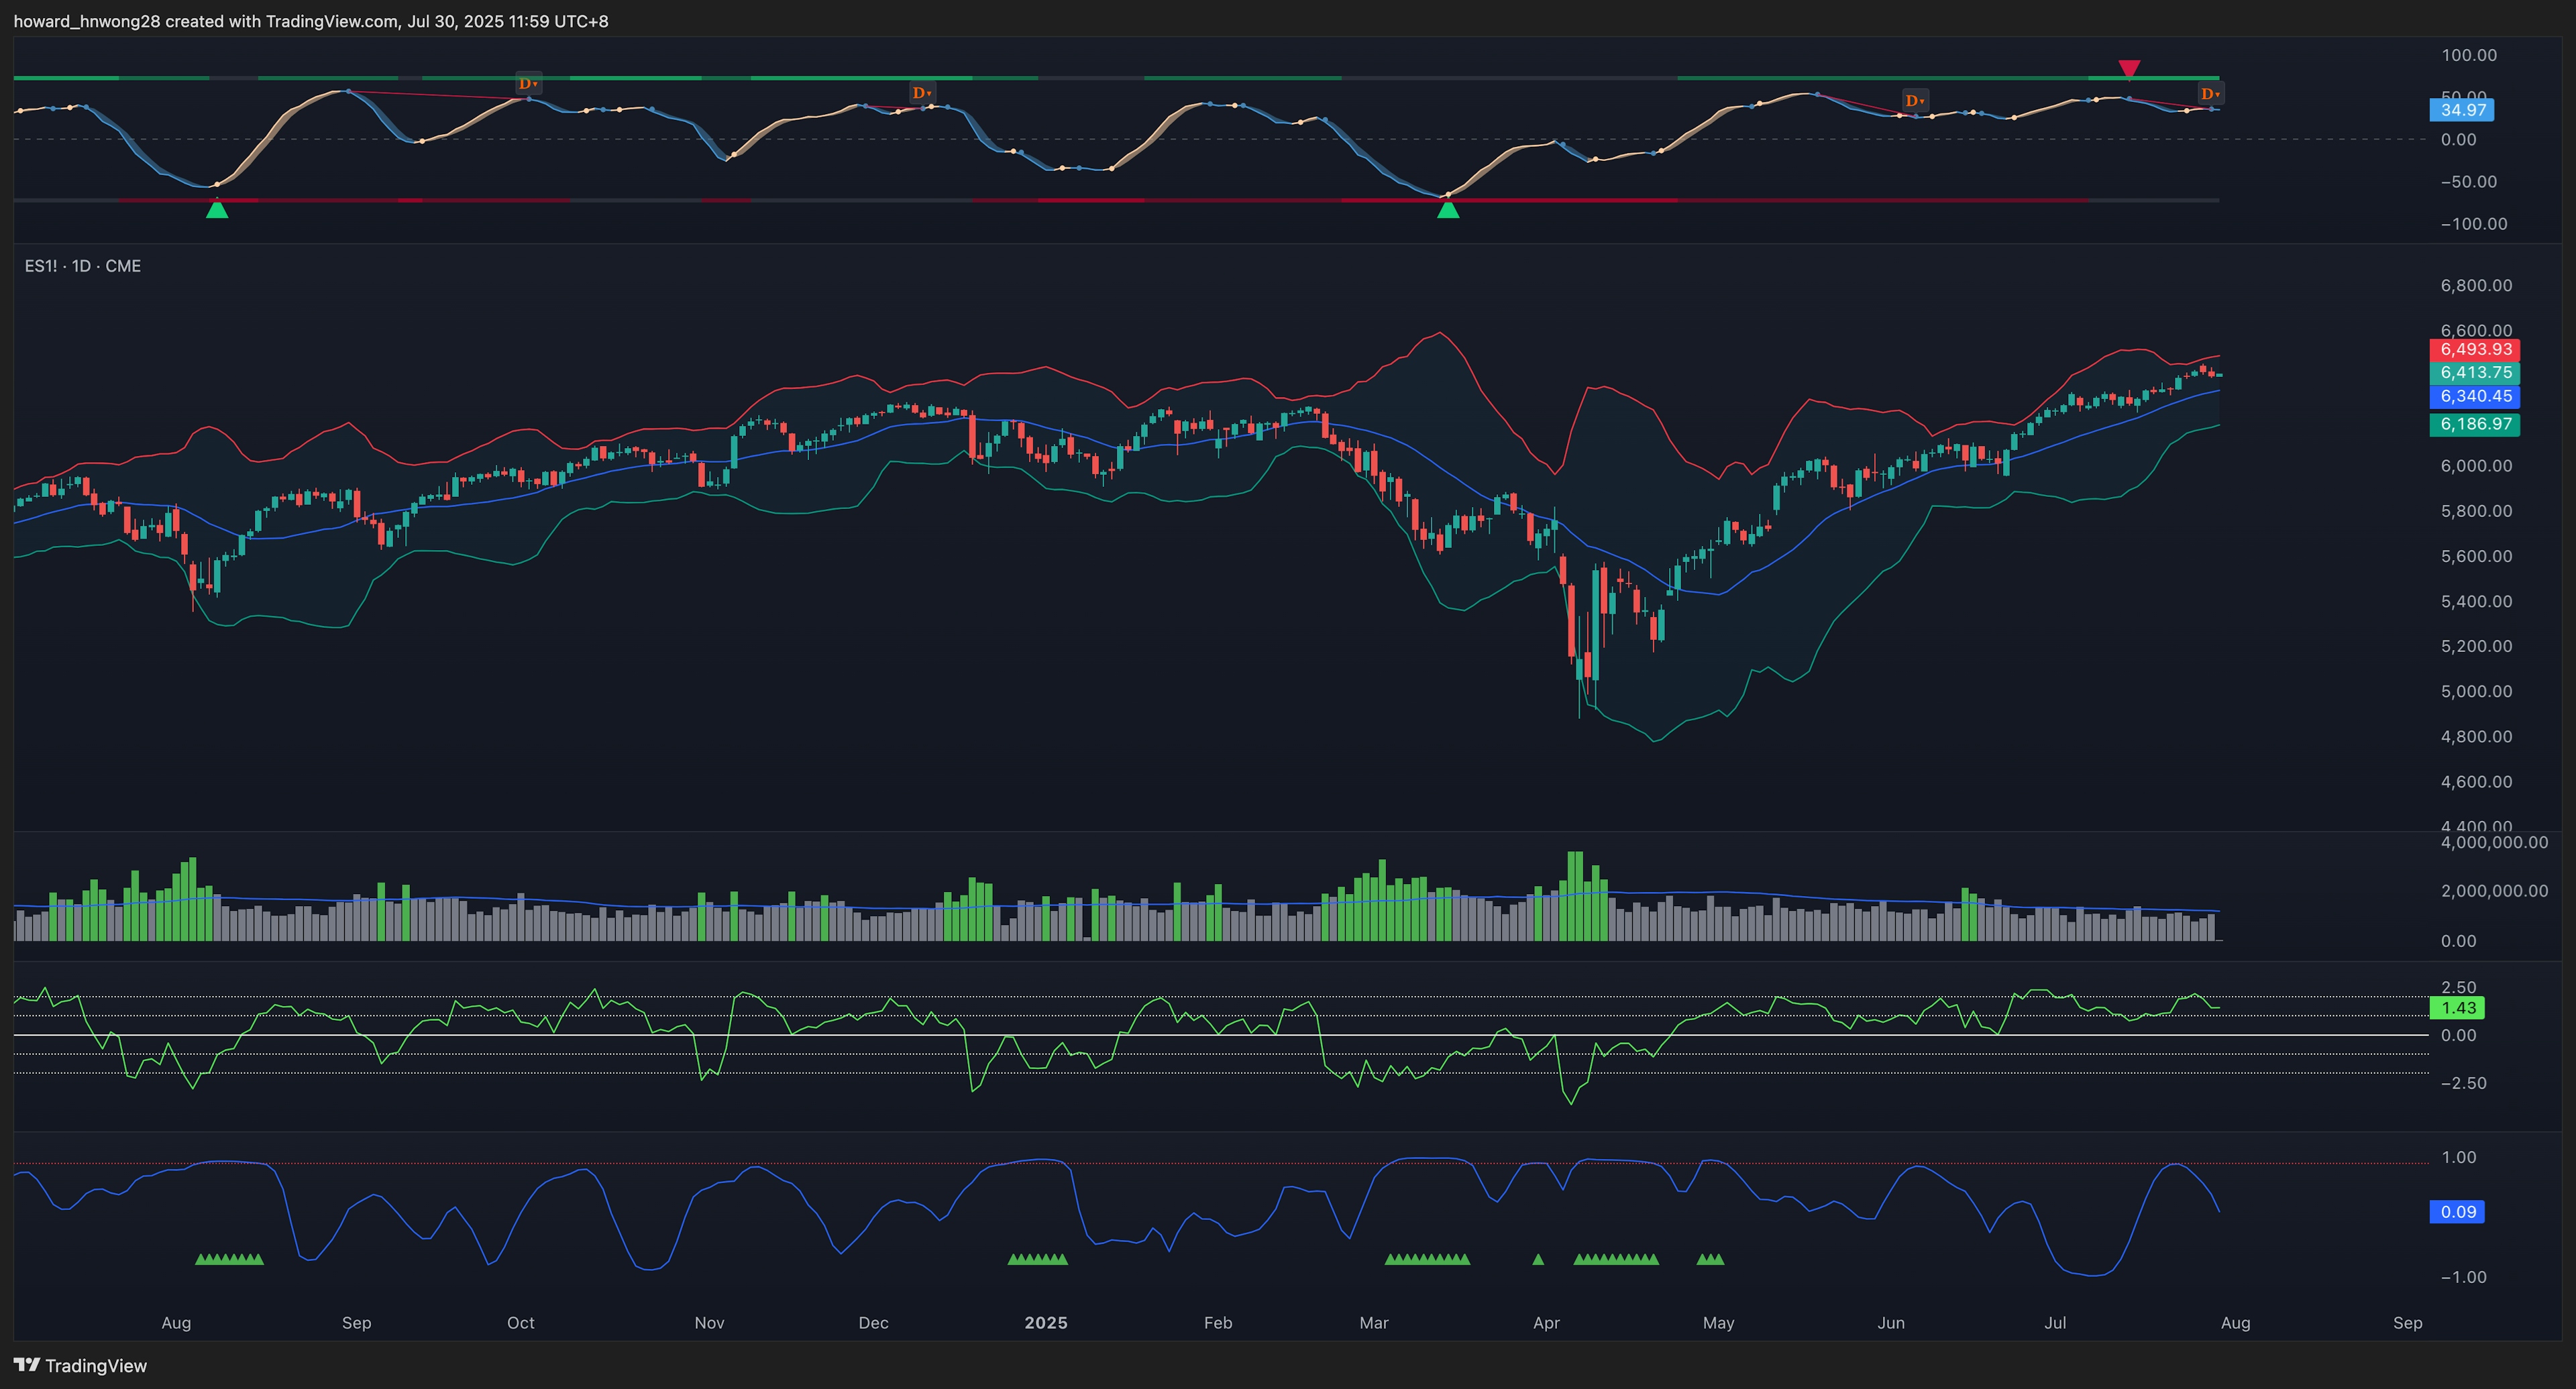Click the D divergence marker near October

tap(528, 84)
